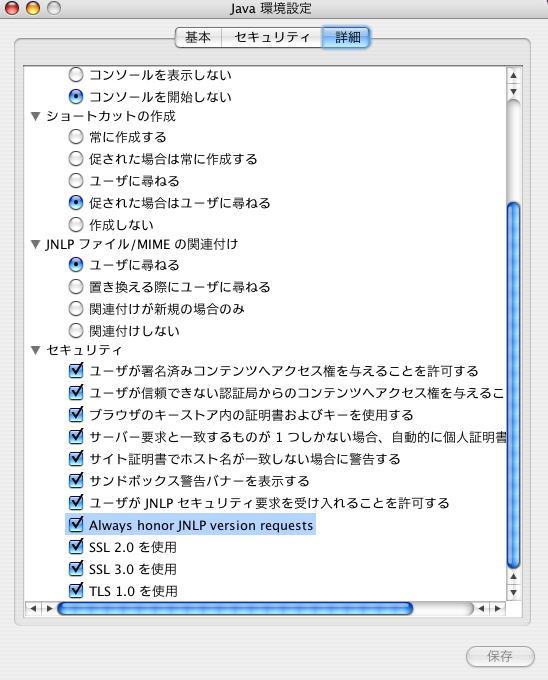This screenshot has width=548, height=680.
Task: Select the 詳細 tab
Action: (346, 37)
